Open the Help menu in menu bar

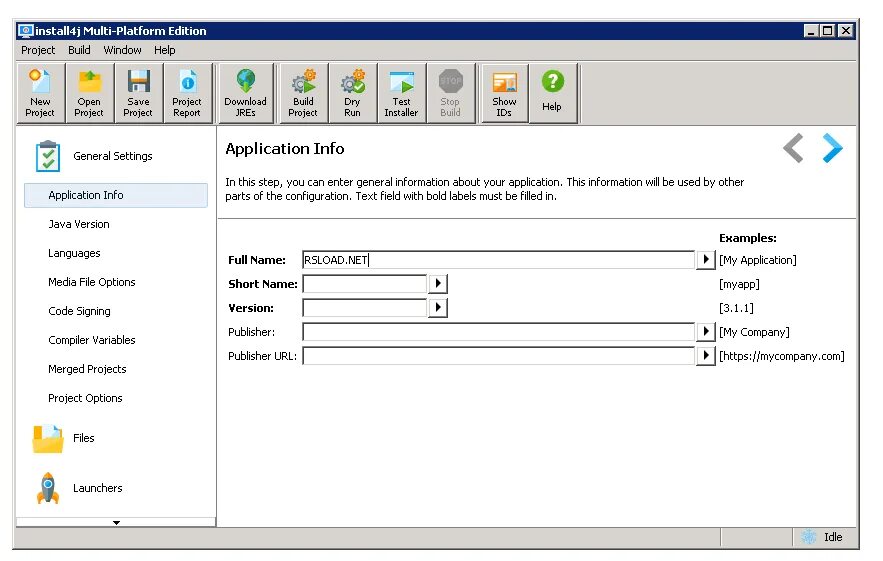[165, 50]
